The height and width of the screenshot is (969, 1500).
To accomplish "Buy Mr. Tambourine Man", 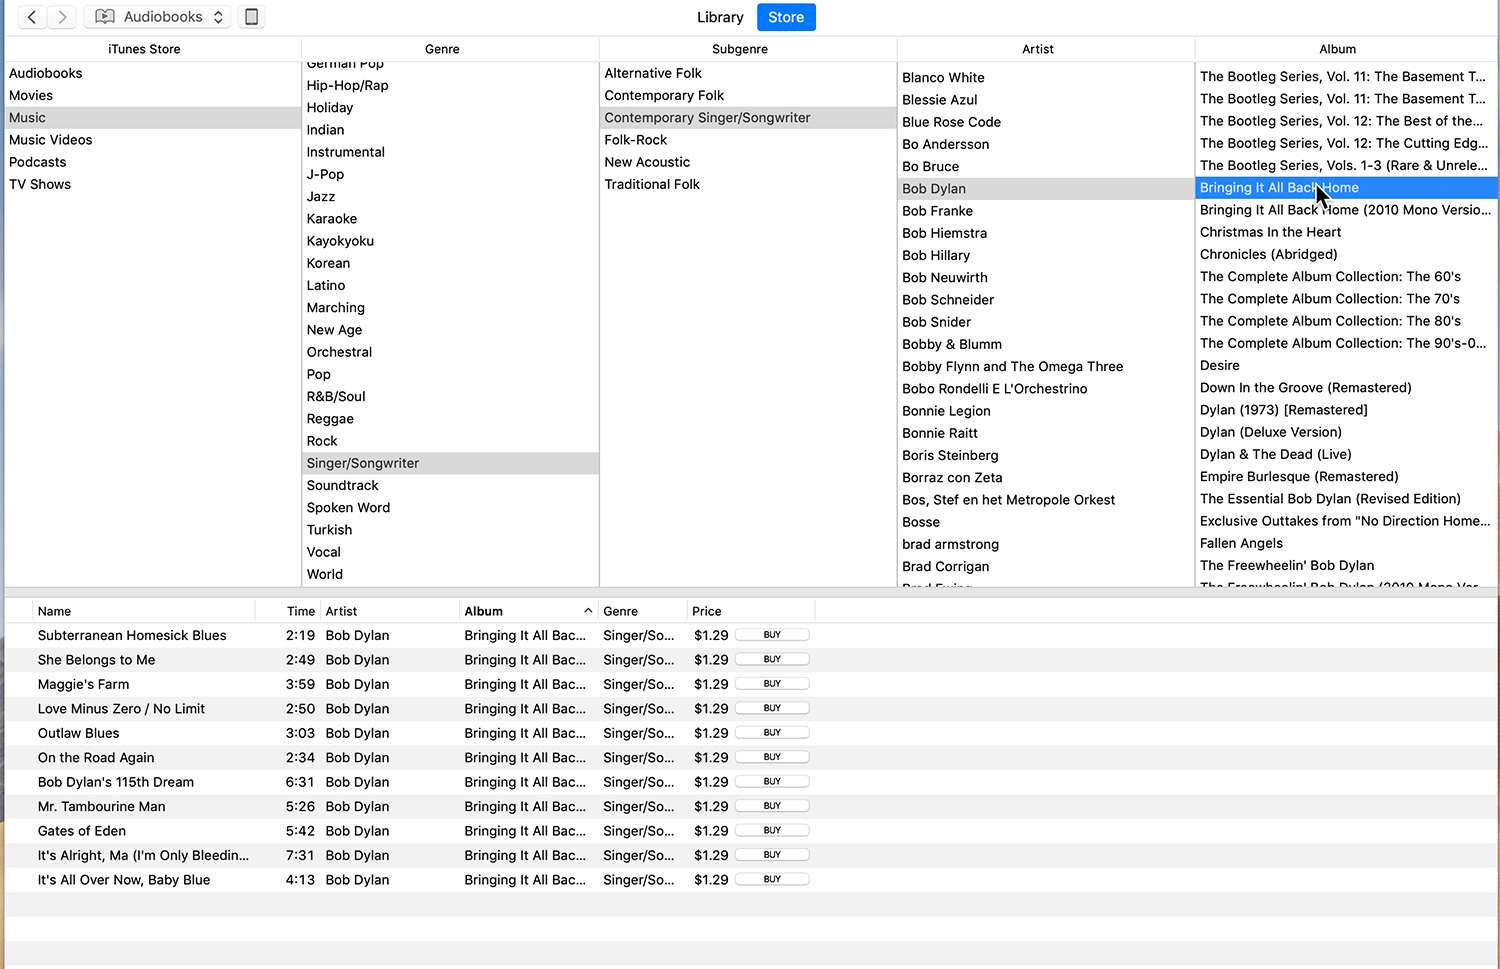I will point(772,806).
